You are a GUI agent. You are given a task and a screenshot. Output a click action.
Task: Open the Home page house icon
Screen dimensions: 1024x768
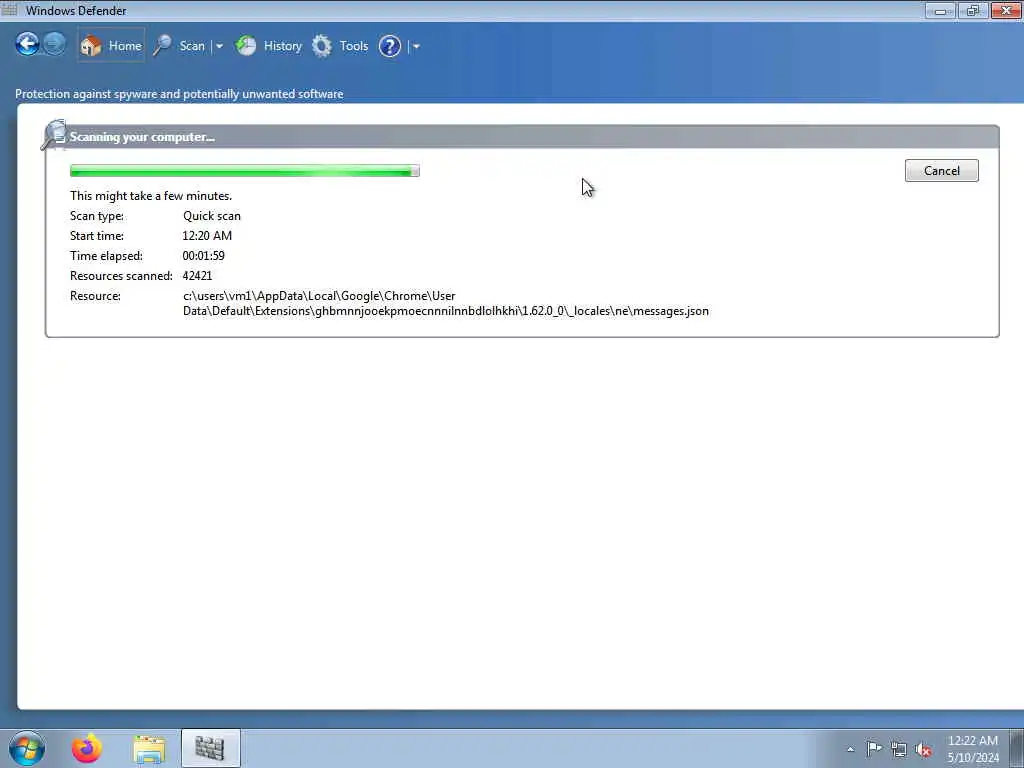91,46
